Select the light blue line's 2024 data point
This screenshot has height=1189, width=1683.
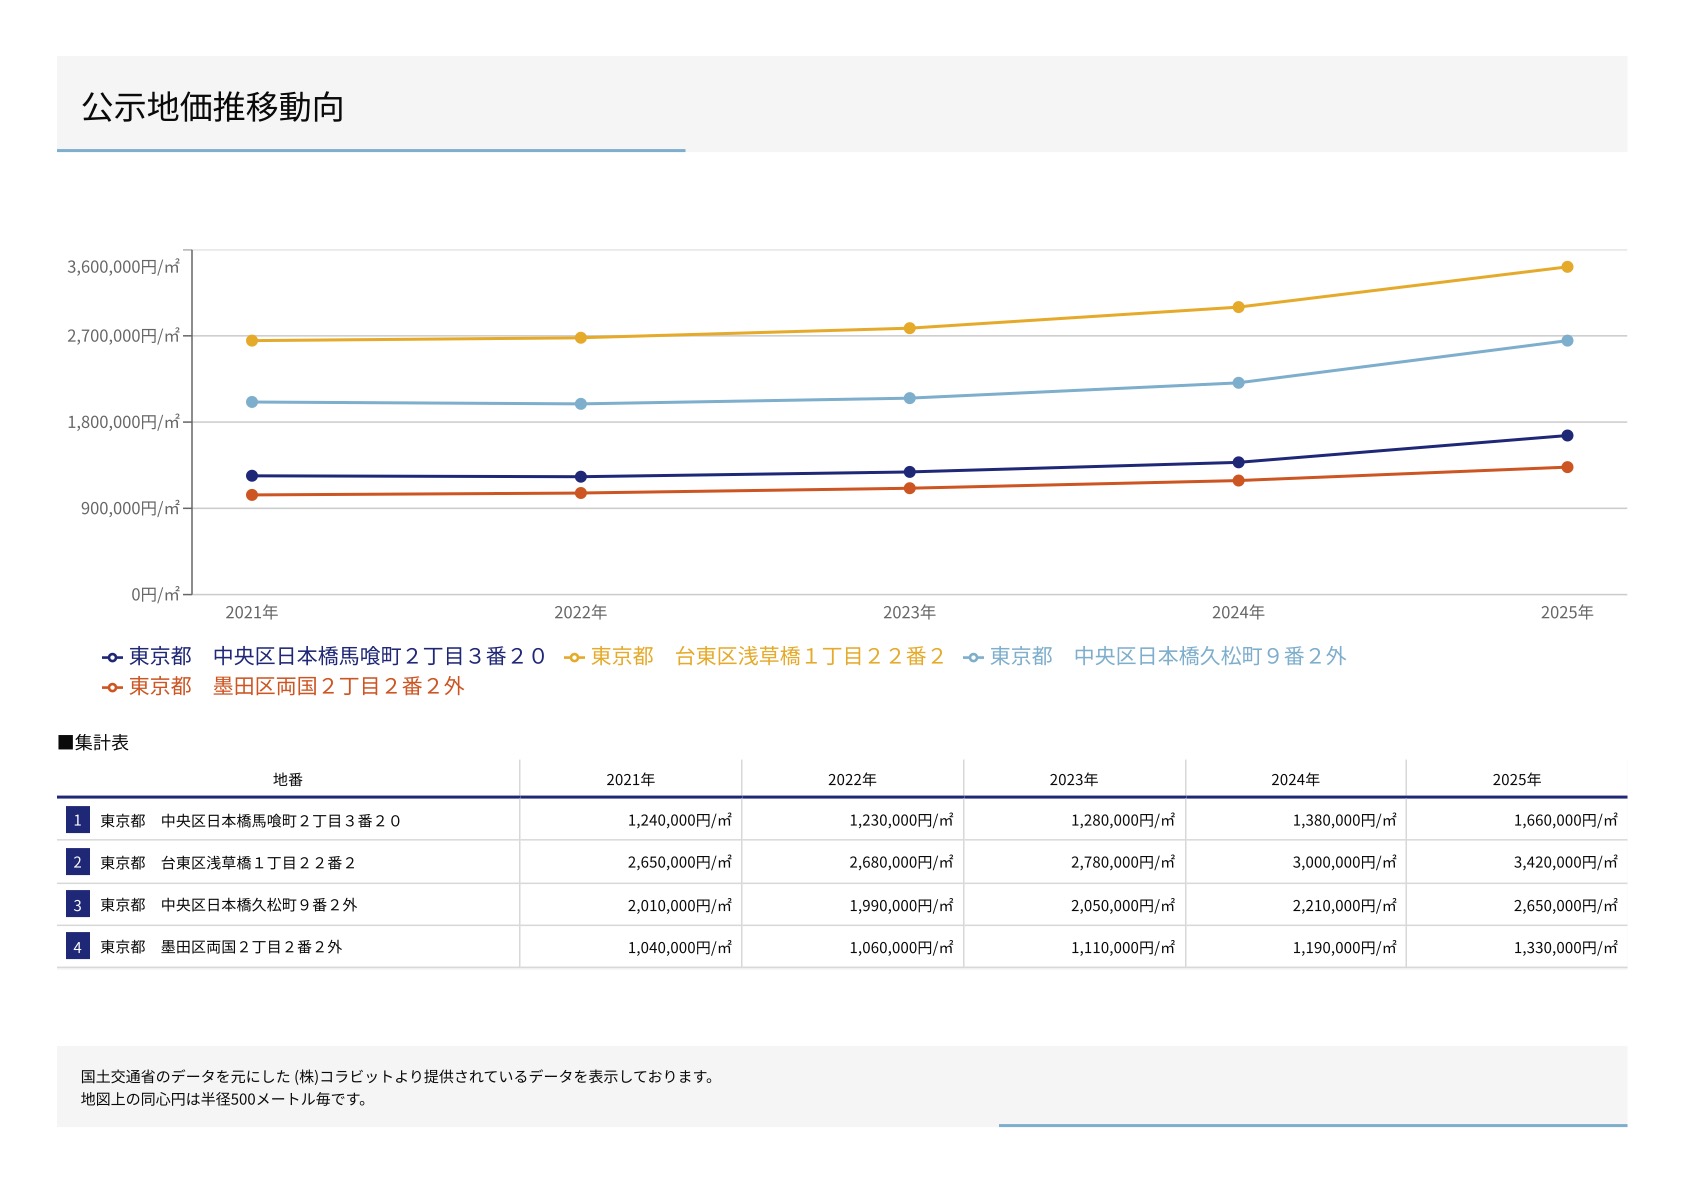point(1238,383)
